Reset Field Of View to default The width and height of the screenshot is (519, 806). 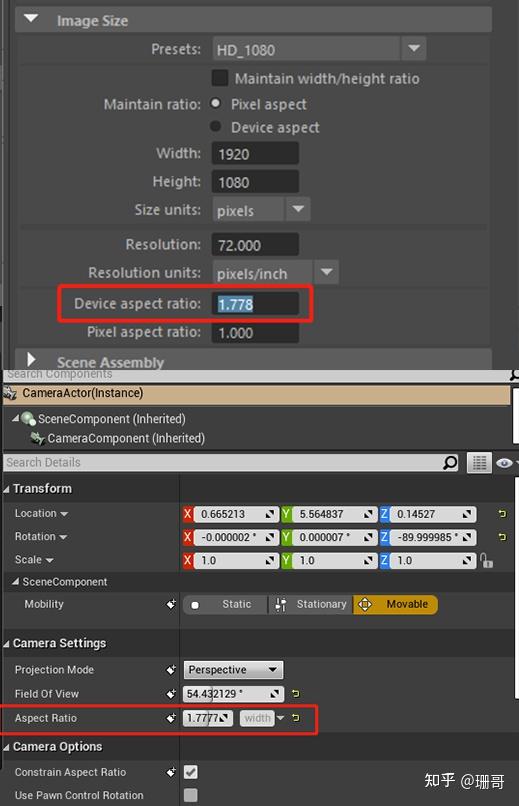click(x=295, y=693)
